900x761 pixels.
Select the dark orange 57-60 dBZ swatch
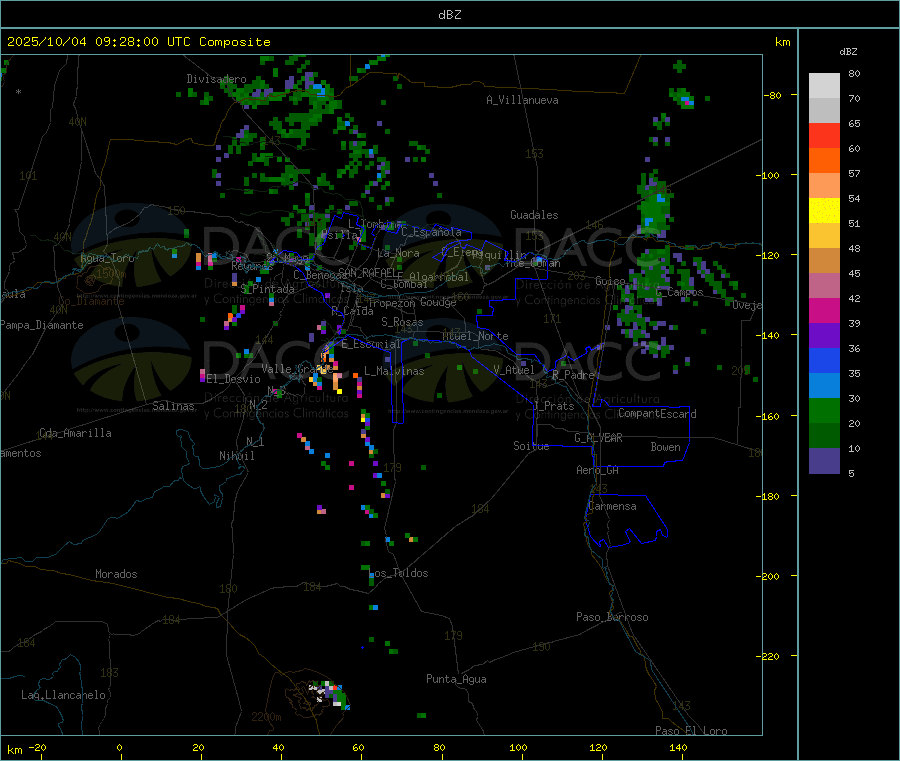[x=824, y=161]
